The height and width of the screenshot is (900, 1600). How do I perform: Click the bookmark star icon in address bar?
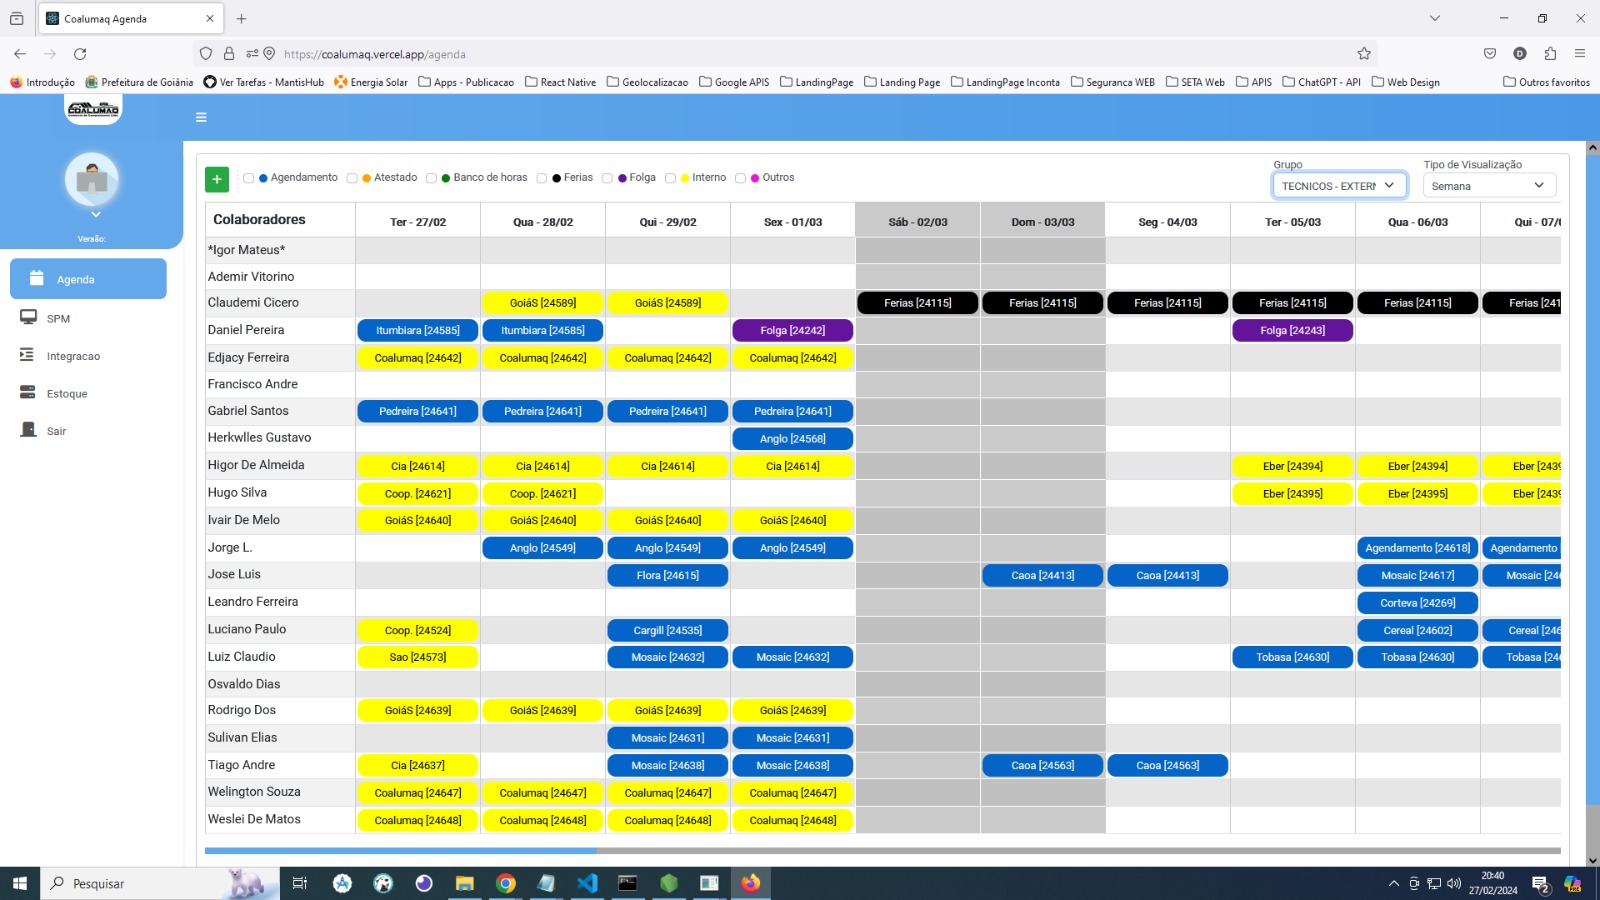pyautogui.click(x=1364, y=54)
